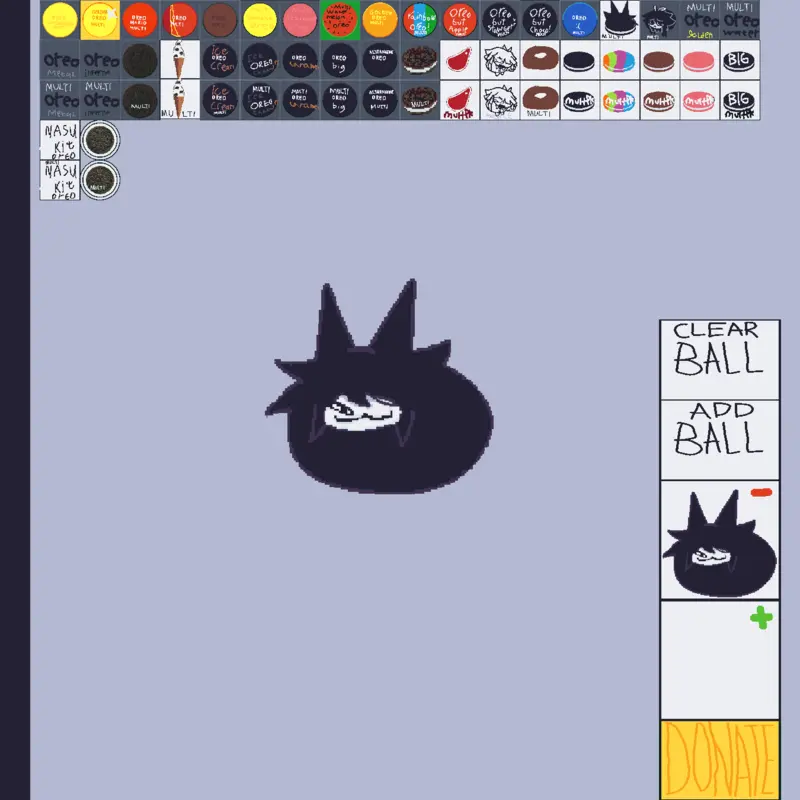Choose the chocolate donut without Multi label
This screenshot has width=800, height=800.
coord(540,60)
